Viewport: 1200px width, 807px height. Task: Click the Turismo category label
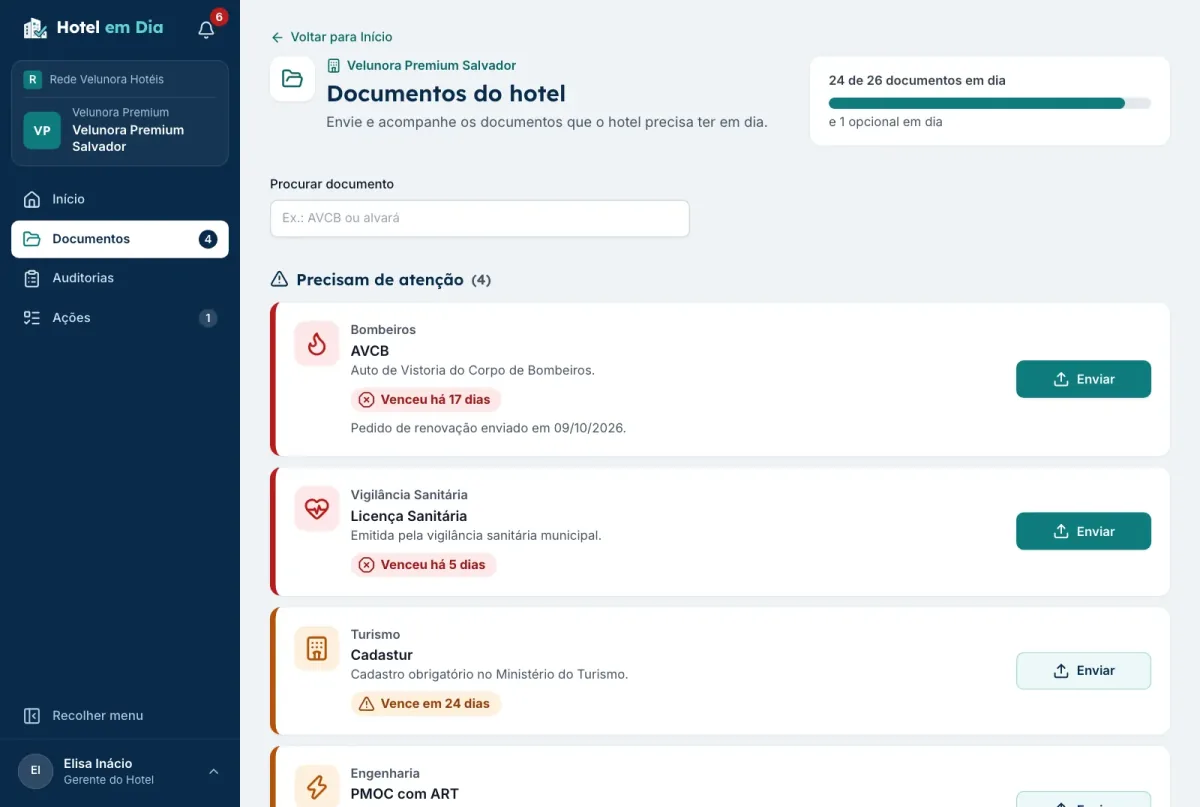(375, 634)
